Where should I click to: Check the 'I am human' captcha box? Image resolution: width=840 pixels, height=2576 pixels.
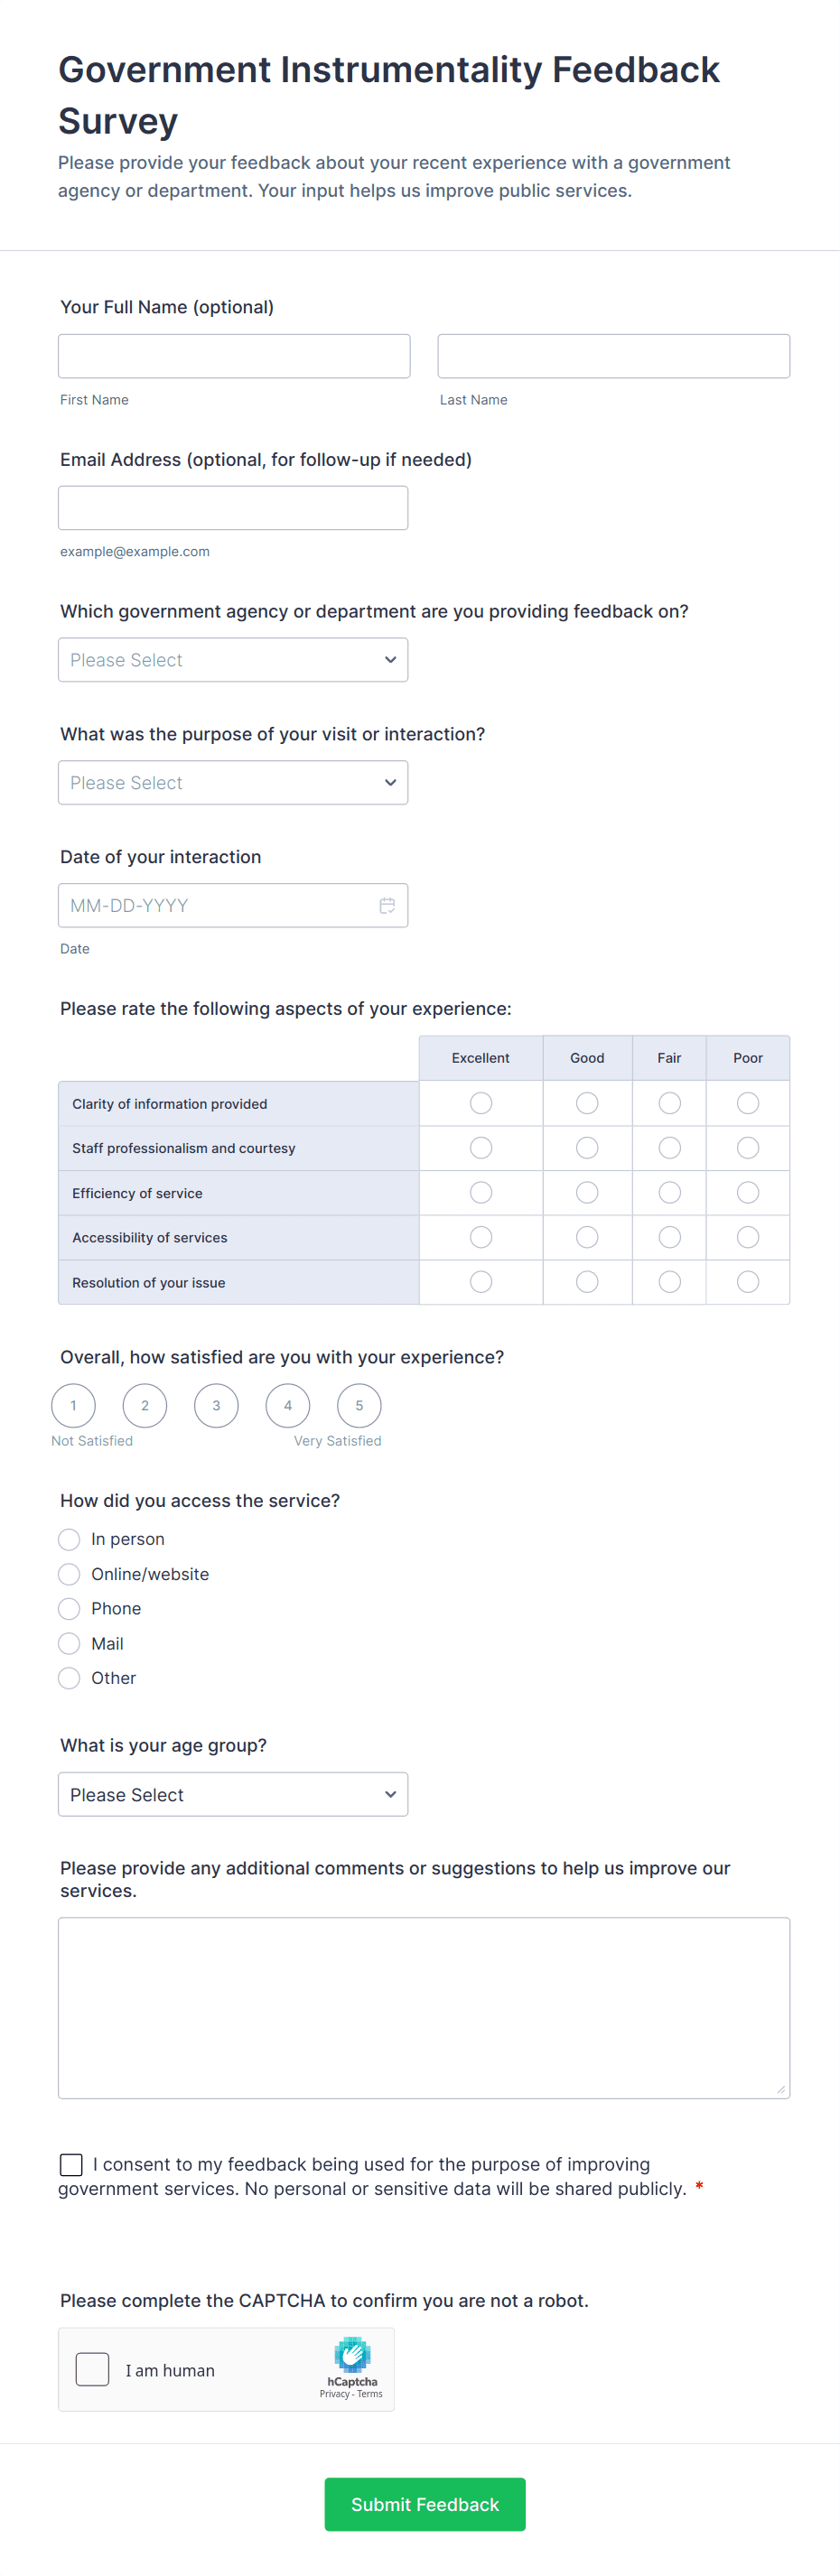point(92,2369)
